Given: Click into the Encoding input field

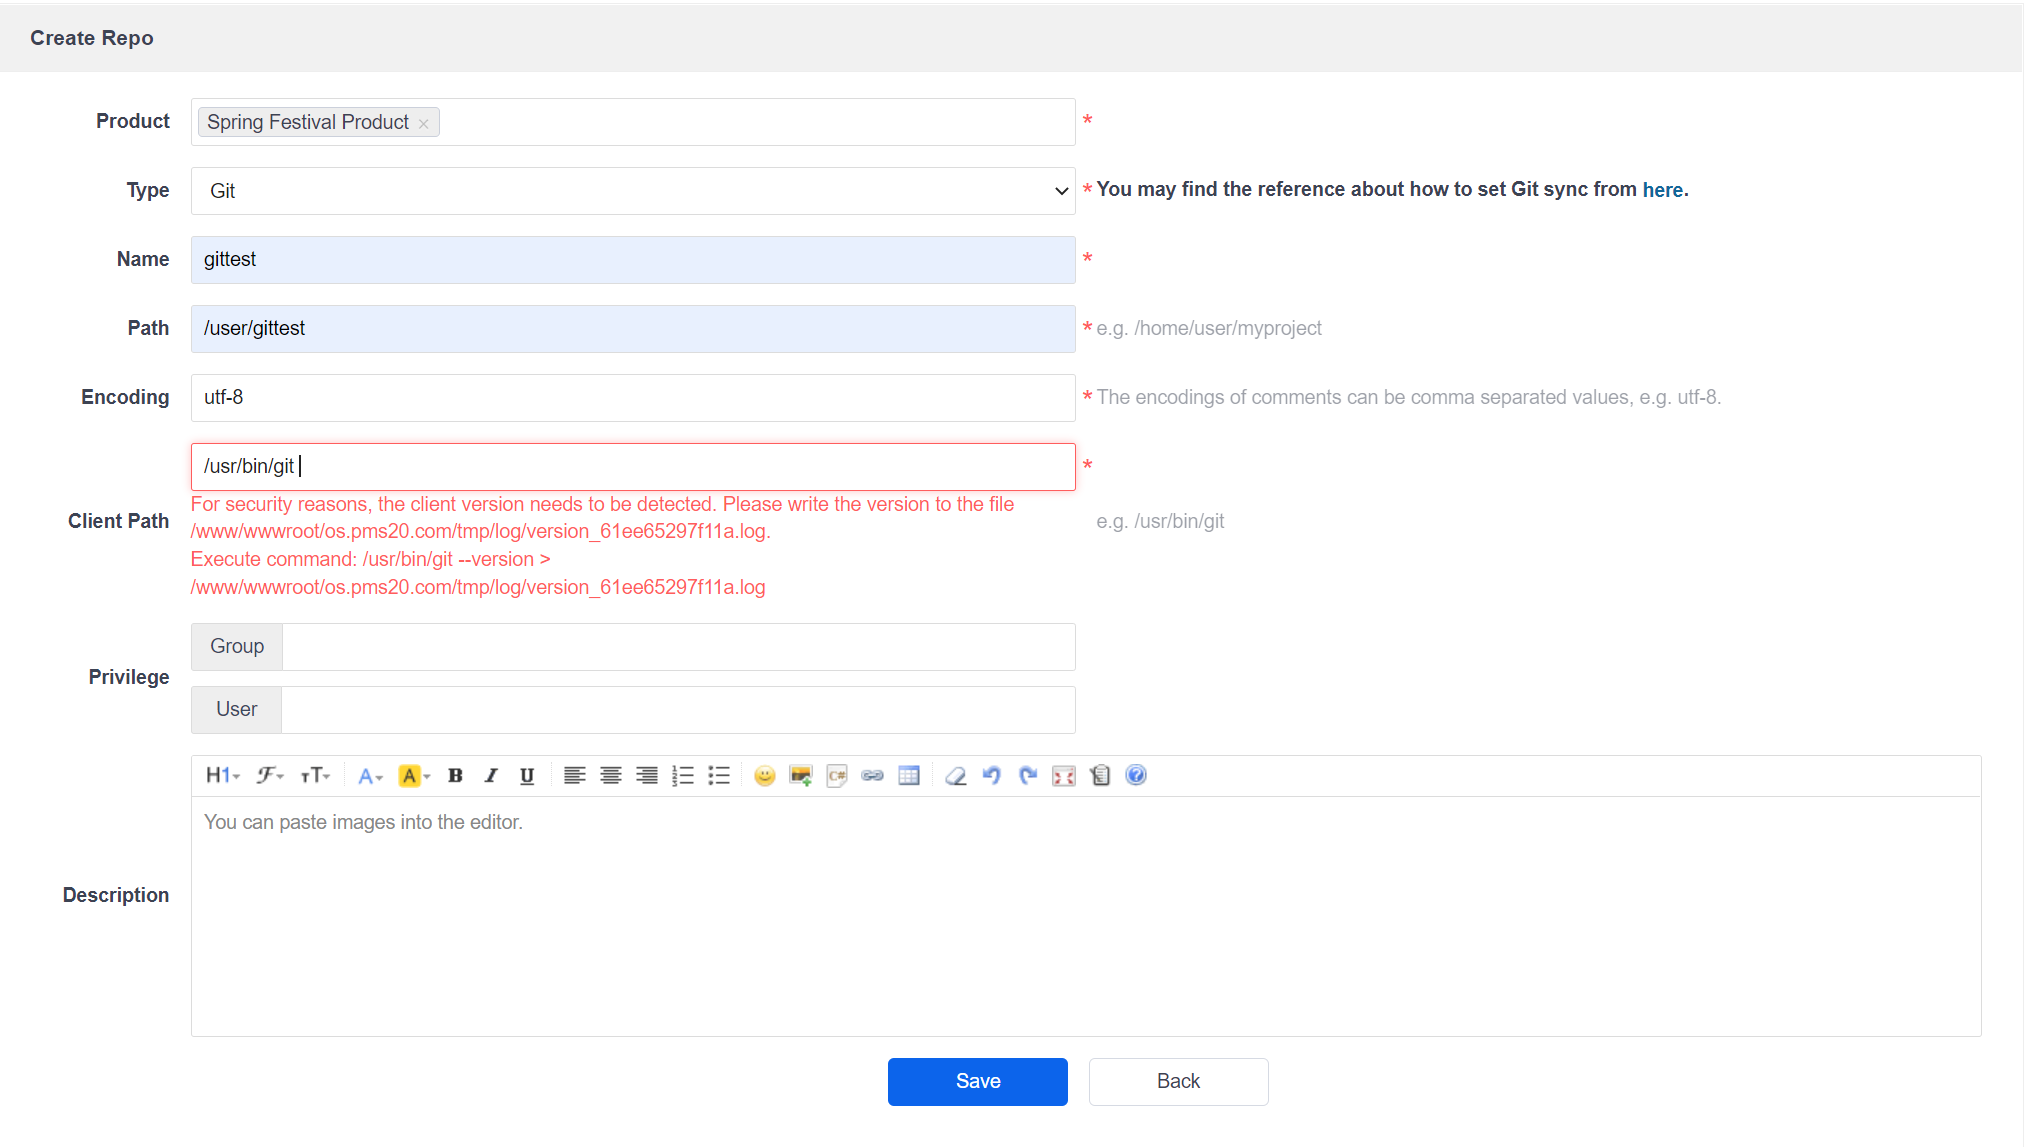Looking at the screenshot, I should click(x=632, y=398).
